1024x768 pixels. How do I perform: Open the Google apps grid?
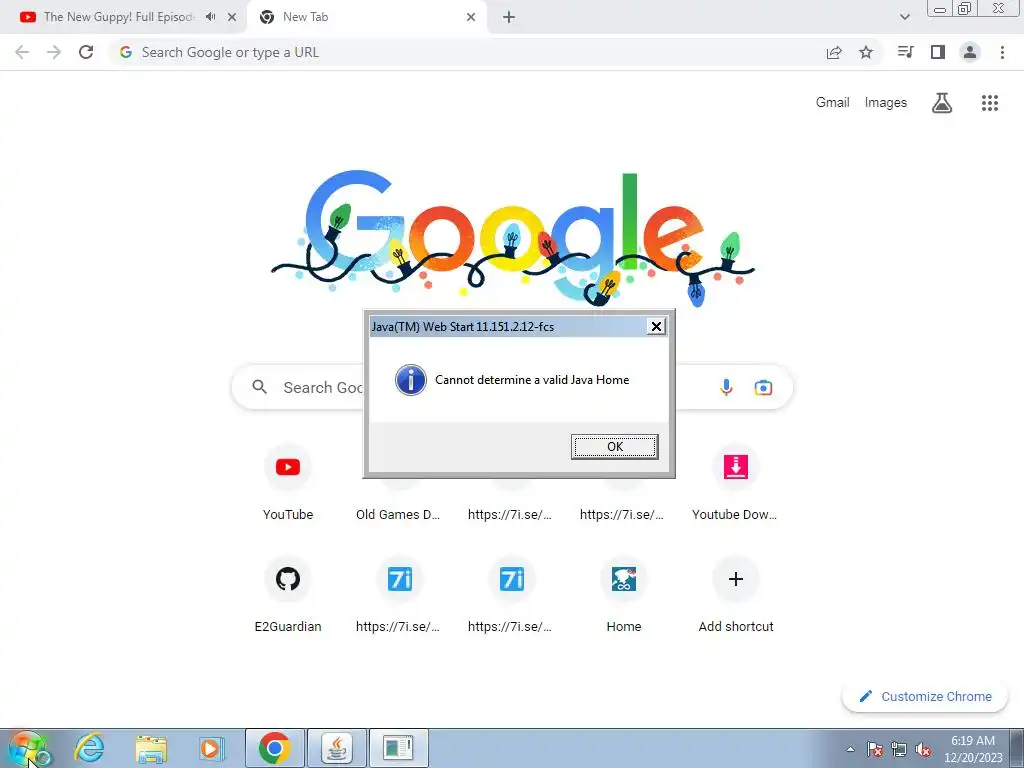[990, 103]
